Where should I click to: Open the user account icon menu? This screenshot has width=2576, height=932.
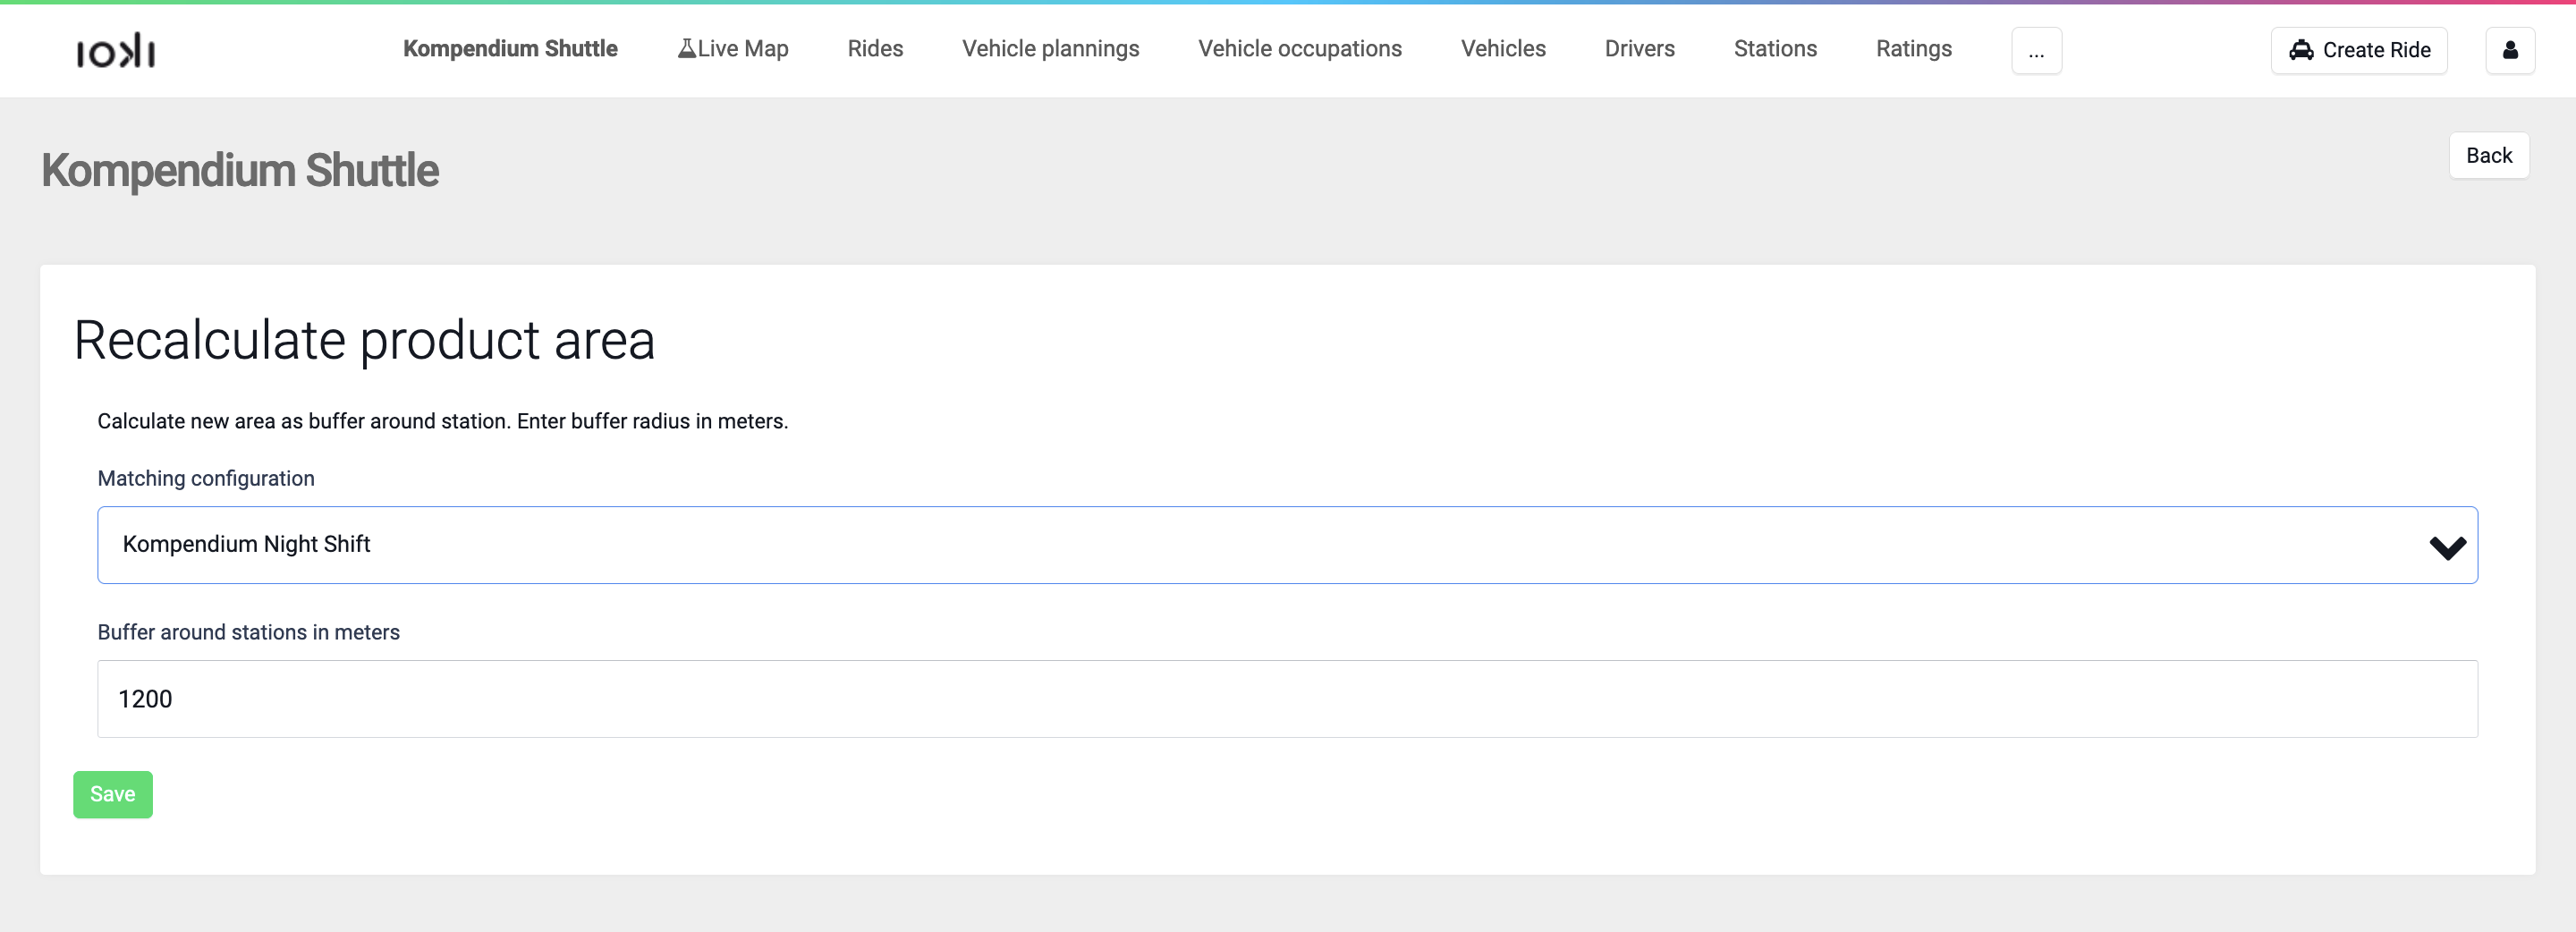click(x=2510, y=50)
